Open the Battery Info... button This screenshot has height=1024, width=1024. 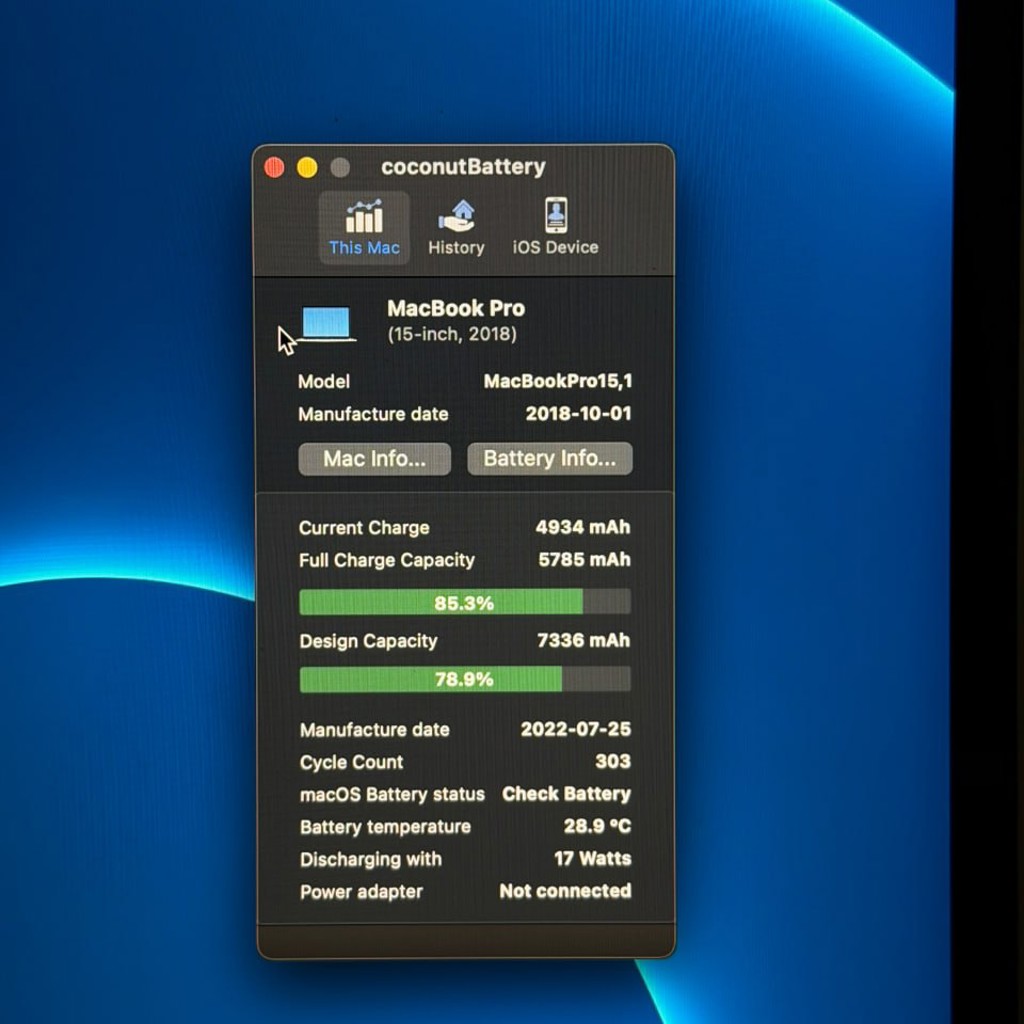pos(549,458)
